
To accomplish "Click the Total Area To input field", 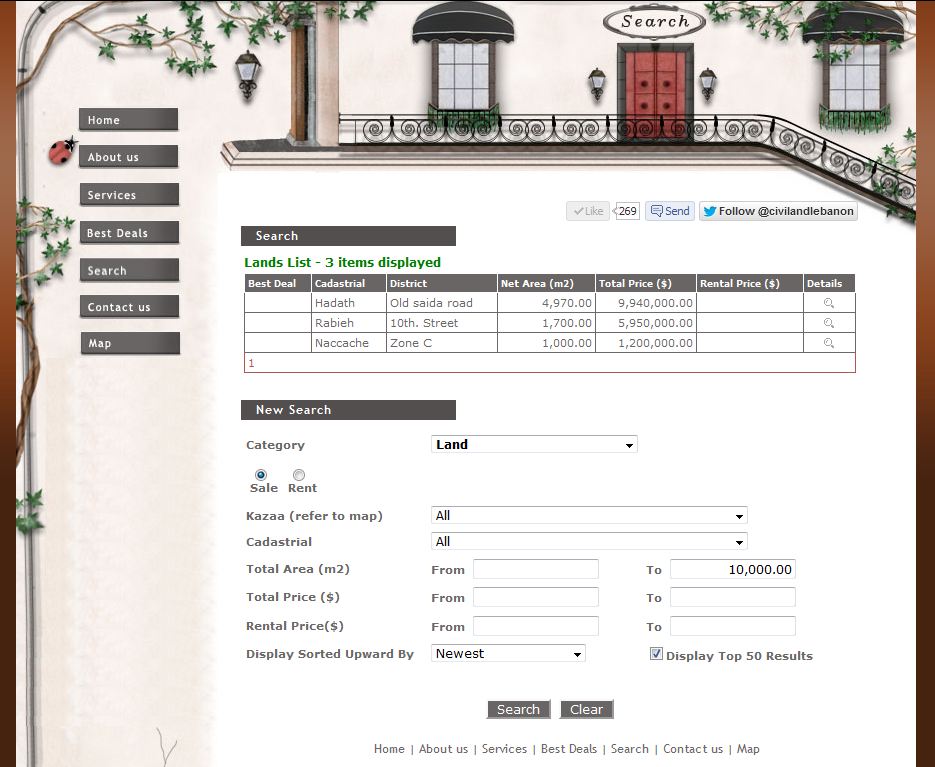I will click(732, 569).
